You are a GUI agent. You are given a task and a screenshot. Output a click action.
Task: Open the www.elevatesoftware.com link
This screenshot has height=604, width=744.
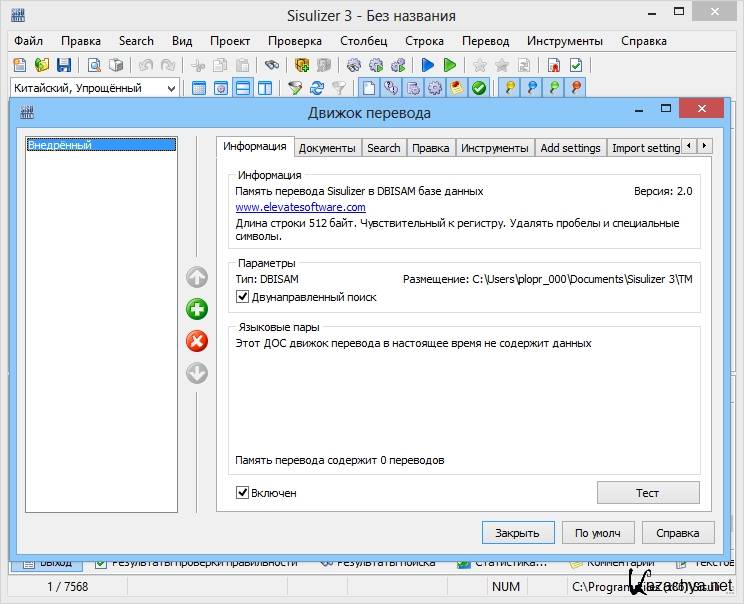(x=300, y=207)
